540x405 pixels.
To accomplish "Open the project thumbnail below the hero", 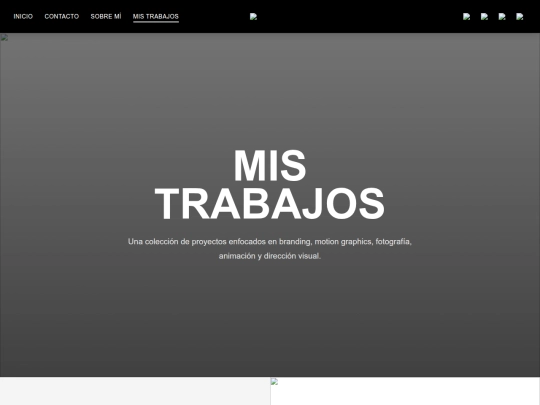I will click(x=405, y=391).
